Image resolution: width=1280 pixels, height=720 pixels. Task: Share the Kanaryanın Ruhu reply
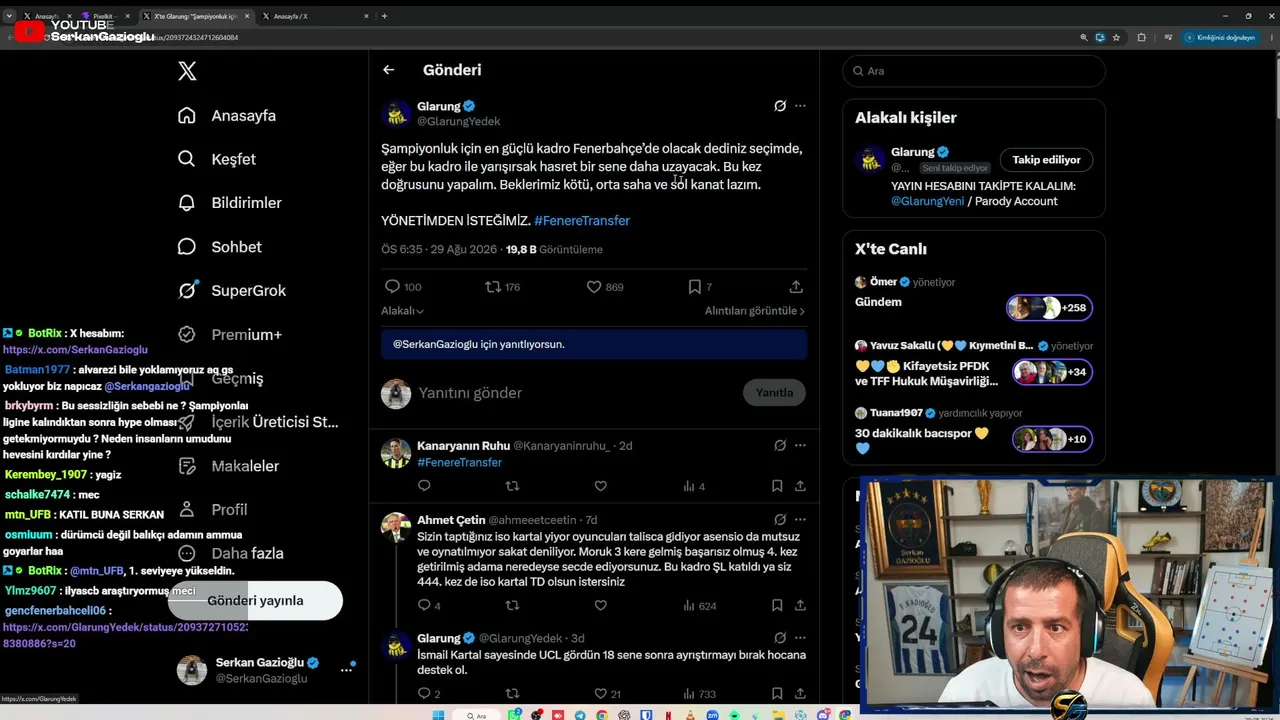[800, 486]
